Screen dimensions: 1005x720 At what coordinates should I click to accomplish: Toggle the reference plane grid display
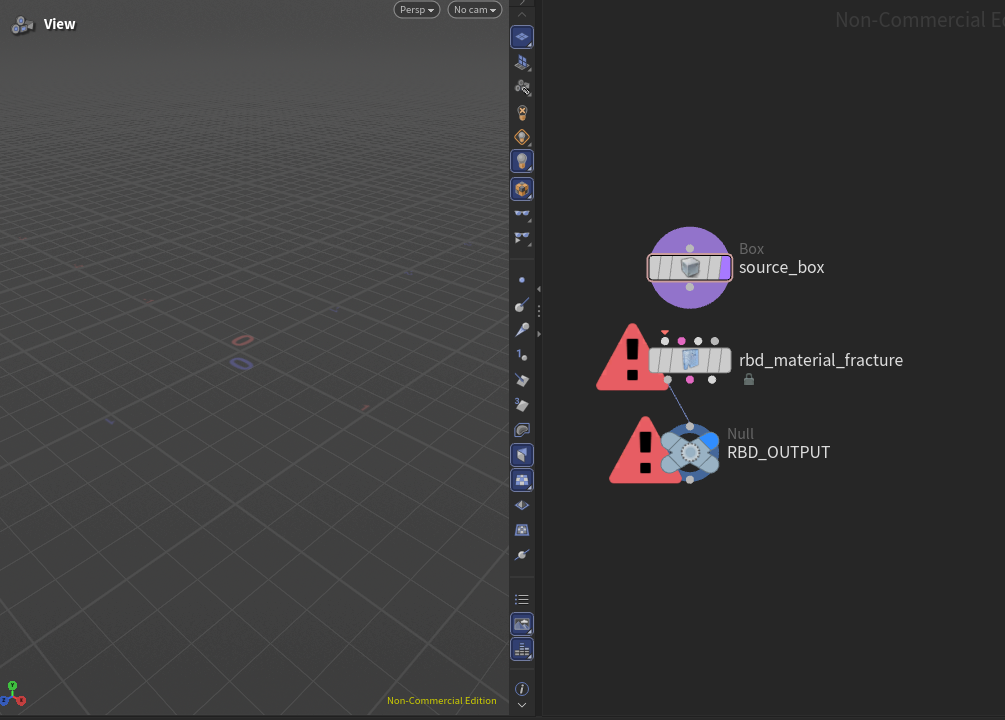tap(522, 37)
